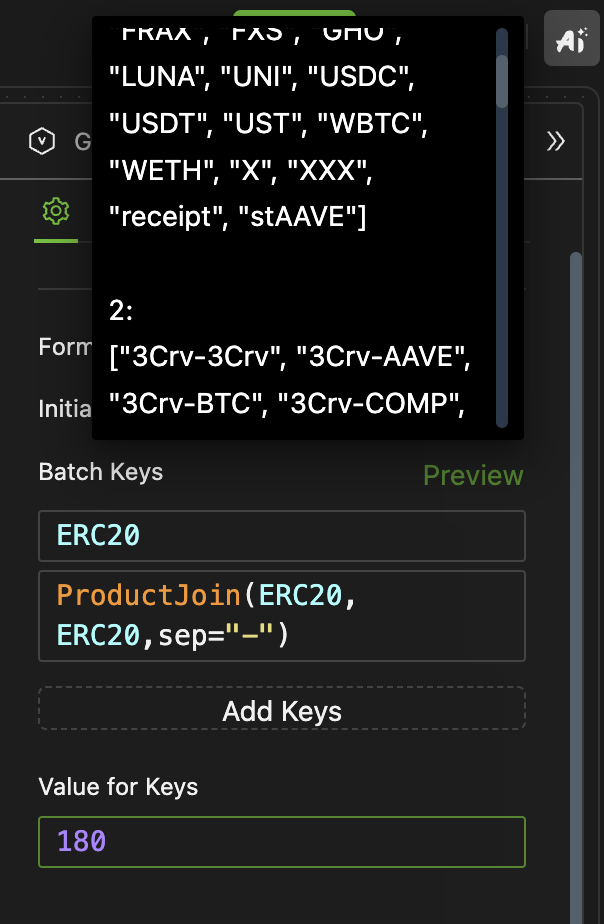Open the settings gear tab
This screenshot has width=604, height=924.
(x=55, y=211)
